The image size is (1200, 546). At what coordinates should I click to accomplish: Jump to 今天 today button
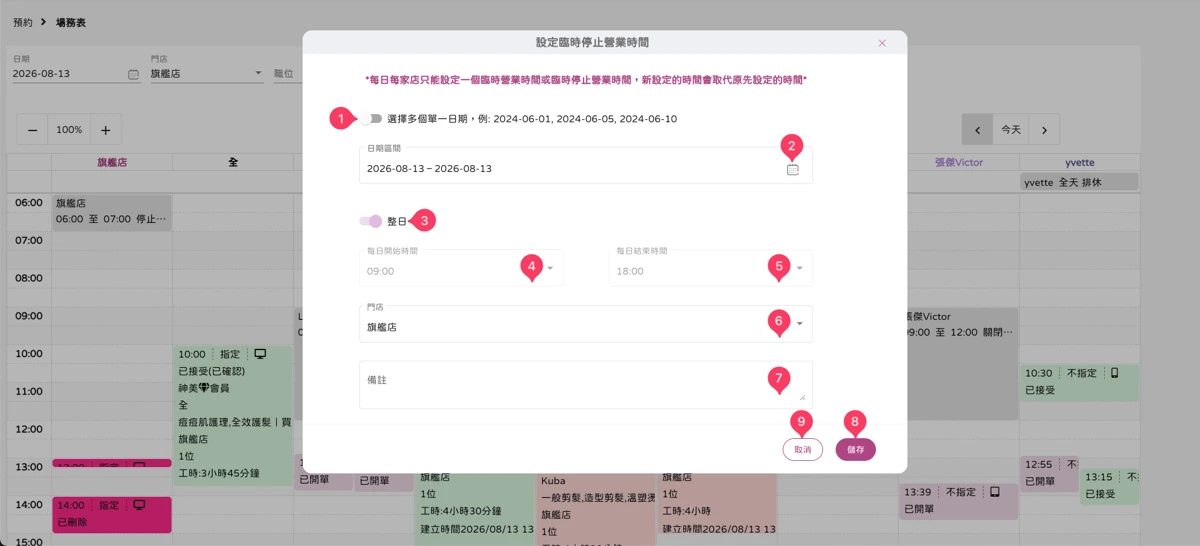click(1011, 130)
